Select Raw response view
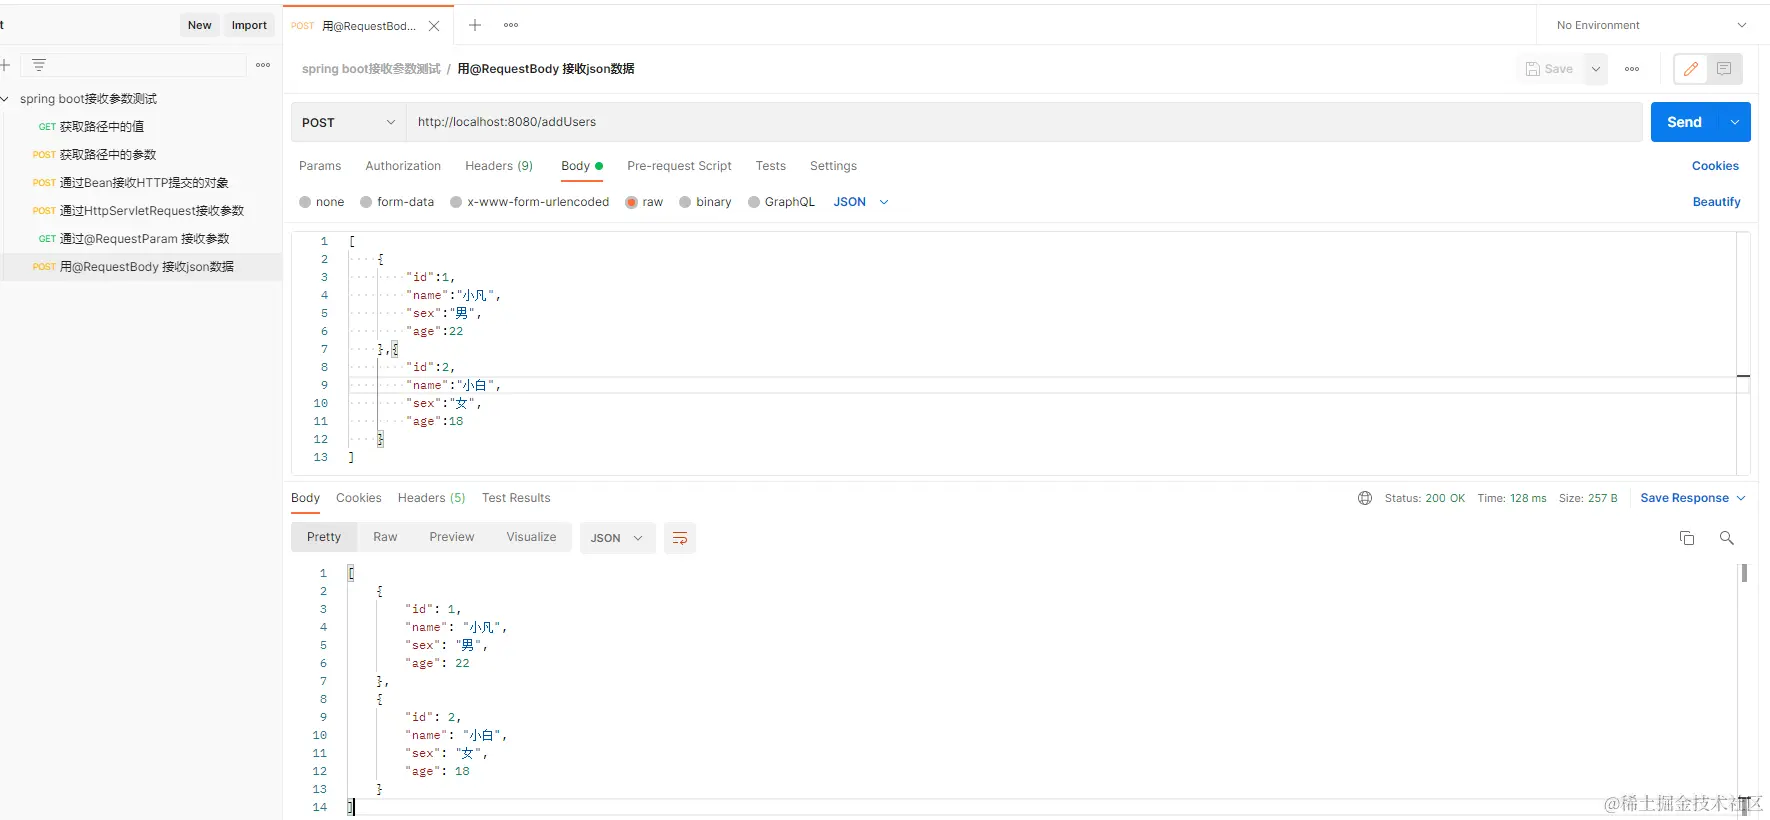 tap(385, 537)
